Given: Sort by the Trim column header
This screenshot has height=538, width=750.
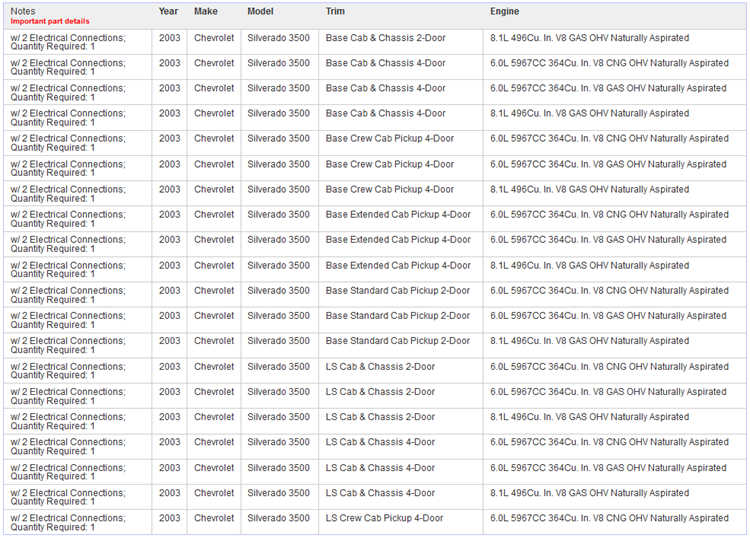Looking at the screenshot, I should [336, 11].
